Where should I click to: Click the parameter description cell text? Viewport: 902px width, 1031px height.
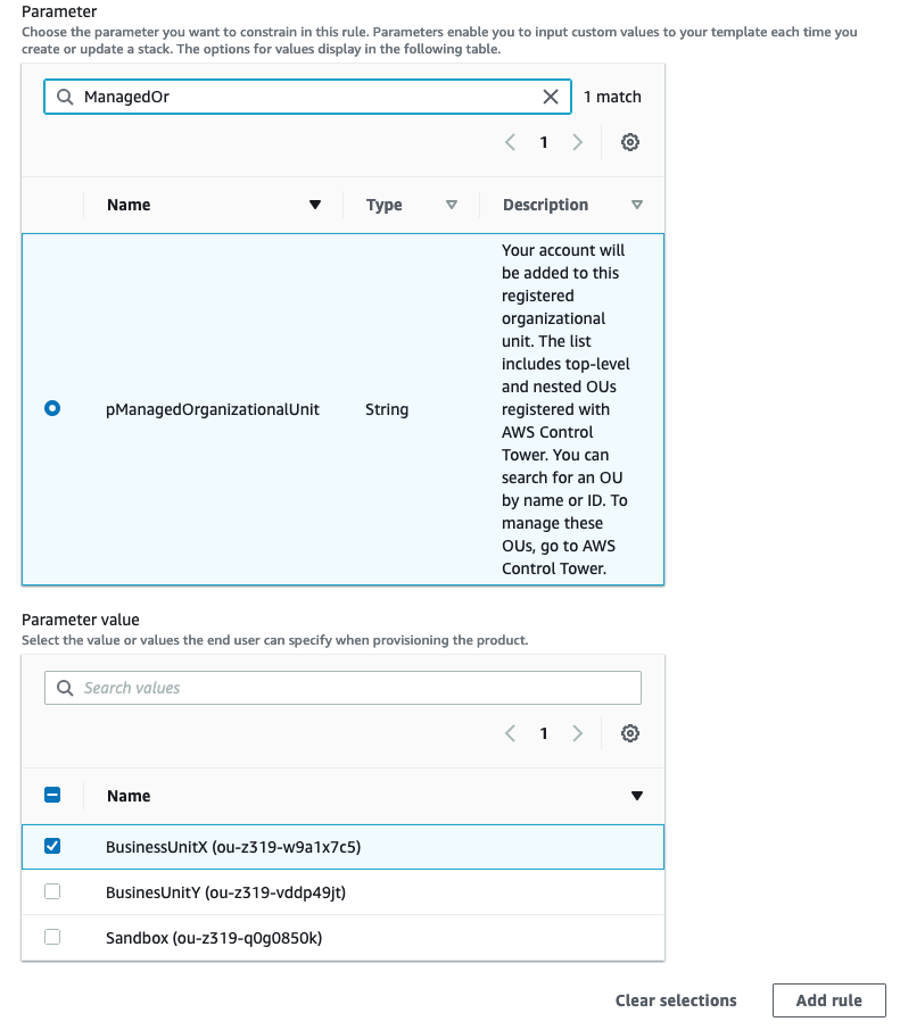pos(565,409)
